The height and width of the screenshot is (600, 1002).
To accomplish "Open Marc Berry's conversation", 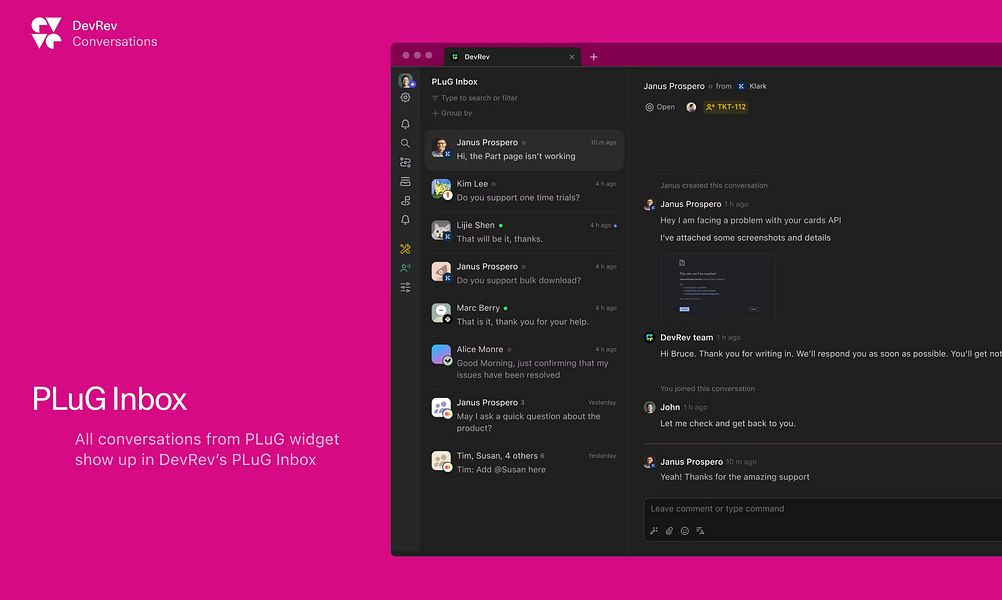I will pyautogui.click(x=524, y=315).
